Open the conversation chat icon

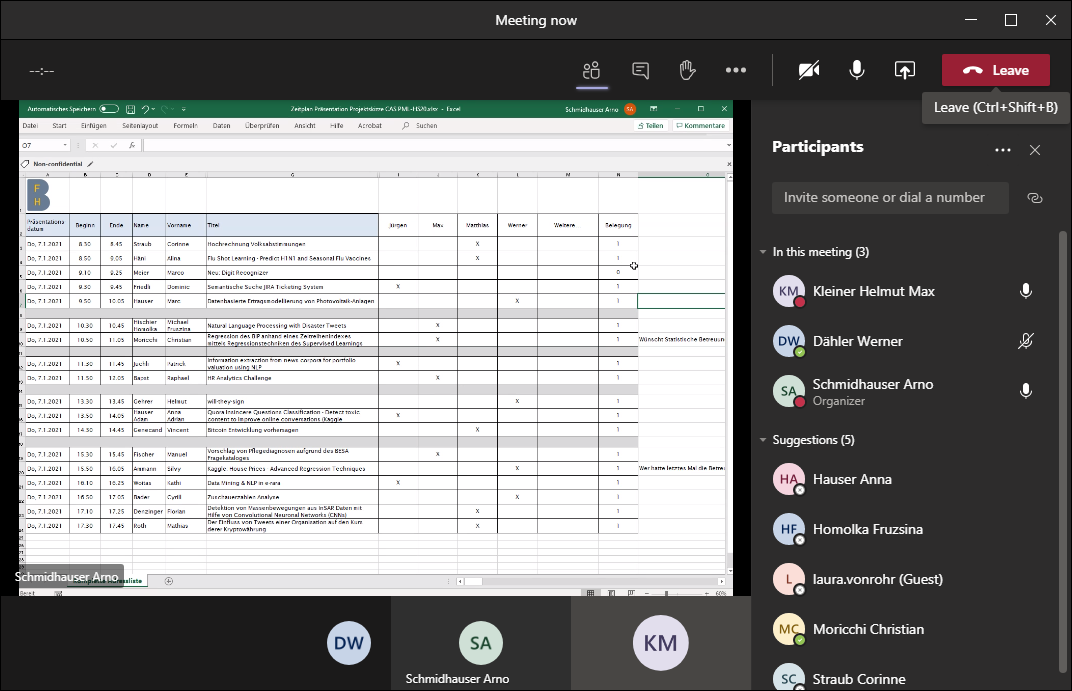641,70
